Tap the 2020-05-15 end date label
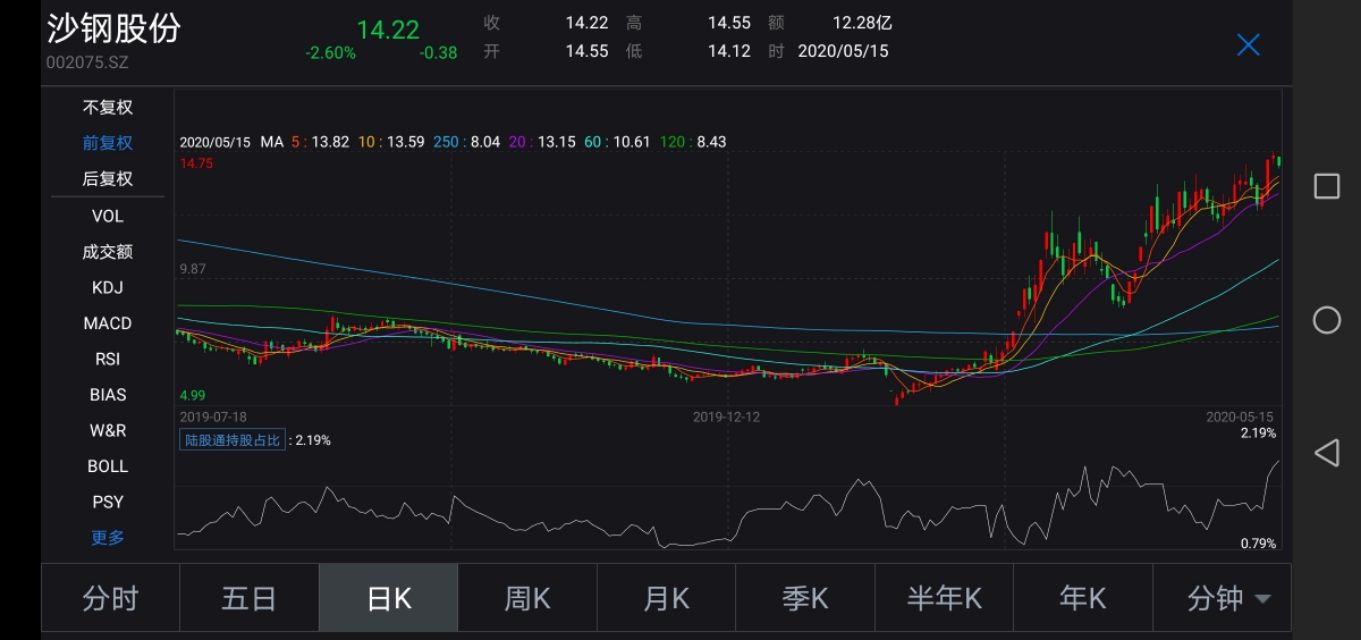 tap(1239, 416)
